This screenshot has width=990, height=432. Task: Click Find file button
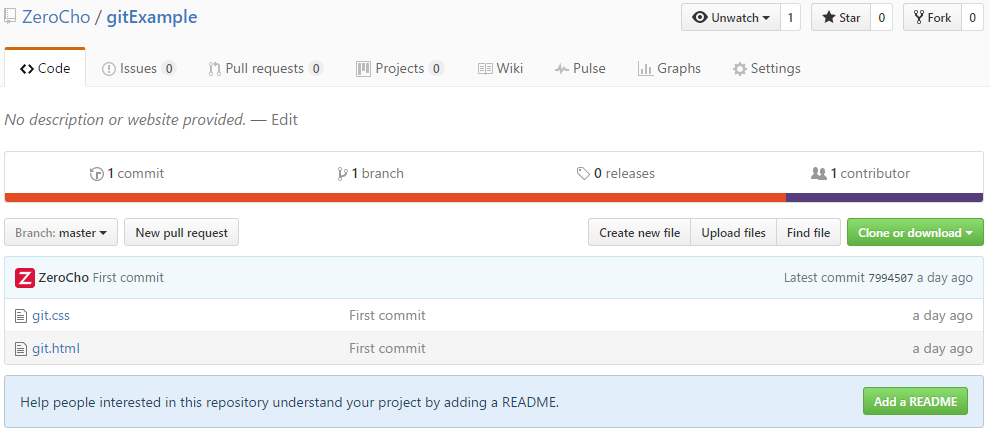coord(809,232)
